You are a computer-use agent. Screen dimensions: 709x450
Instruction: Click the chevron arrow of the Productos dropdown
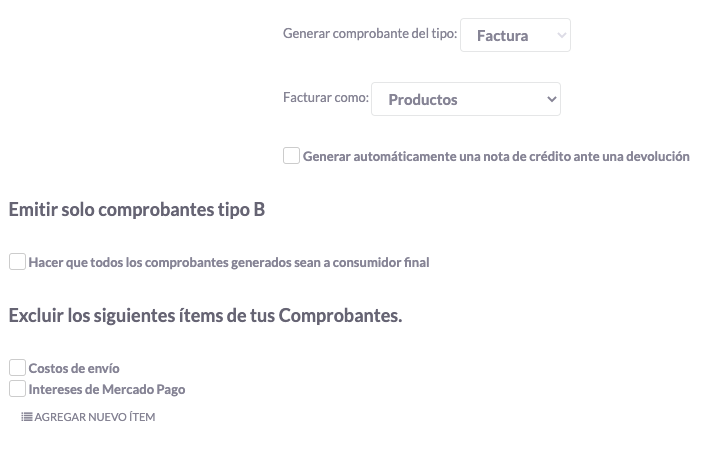tap(551, 99)
